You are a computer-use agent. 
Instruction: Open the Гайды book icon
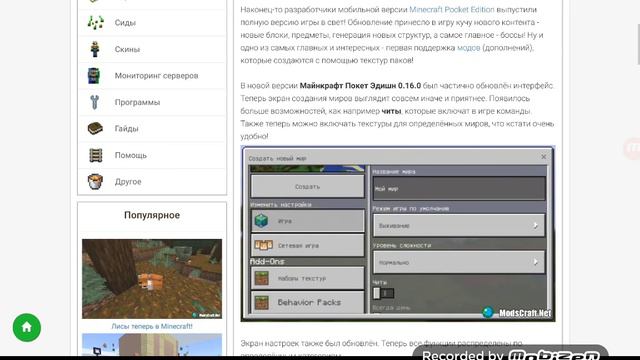point(95,129)
